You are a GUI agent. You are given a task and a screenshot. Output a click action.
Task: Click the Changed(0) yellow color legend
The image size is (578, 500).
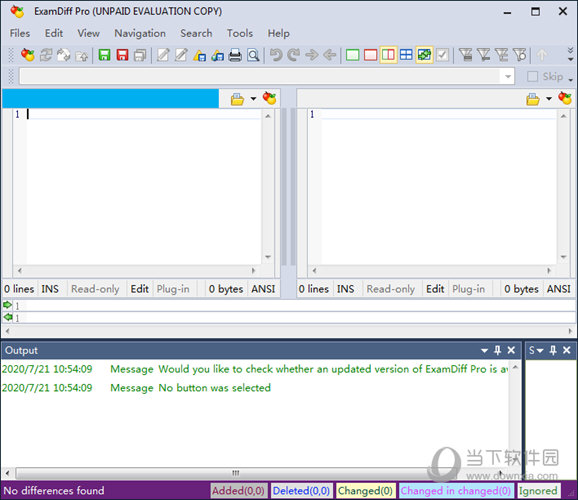click(366, 491)
